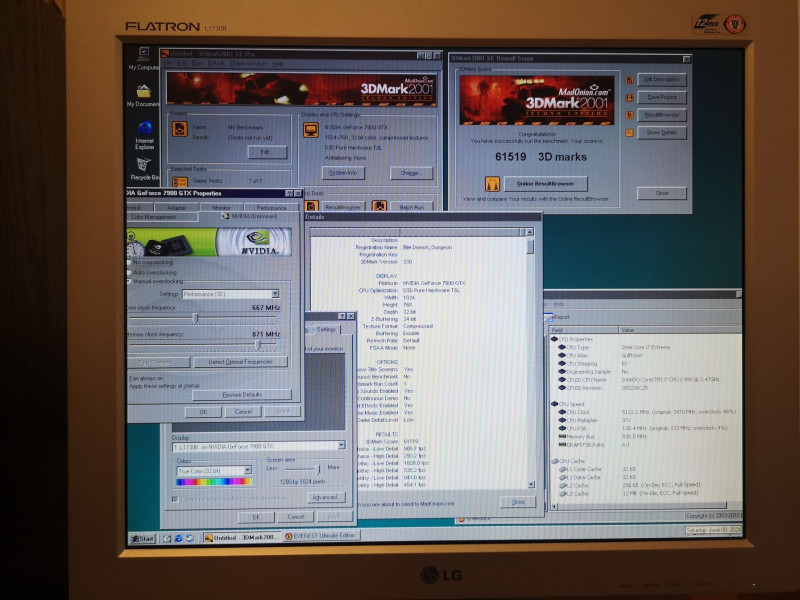Click the Selected Tests Game Tests icon
The height and width of the screenshot is (600, 800).
180,182
